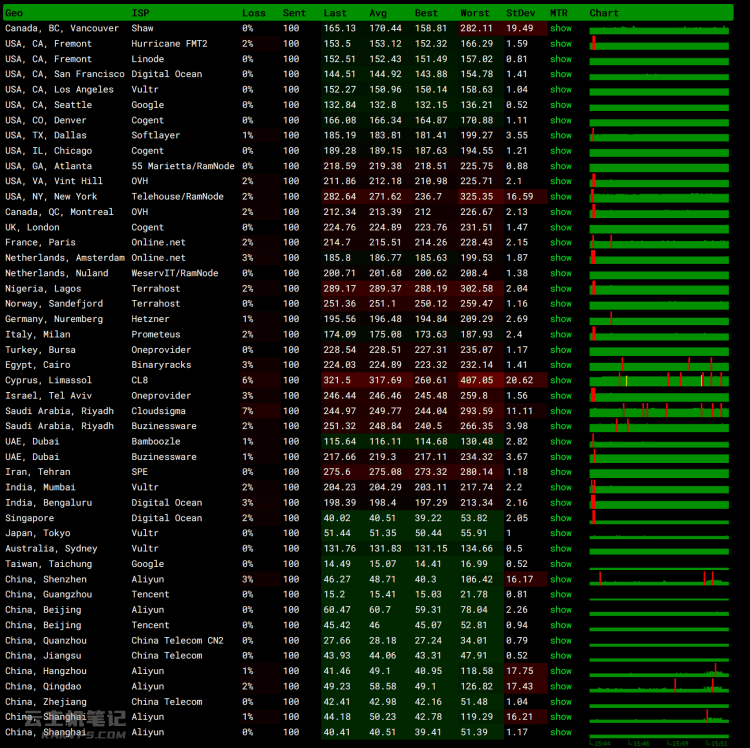Click 'Australia, Sydney' geo cell
The image size is (750, 748).
51,549
